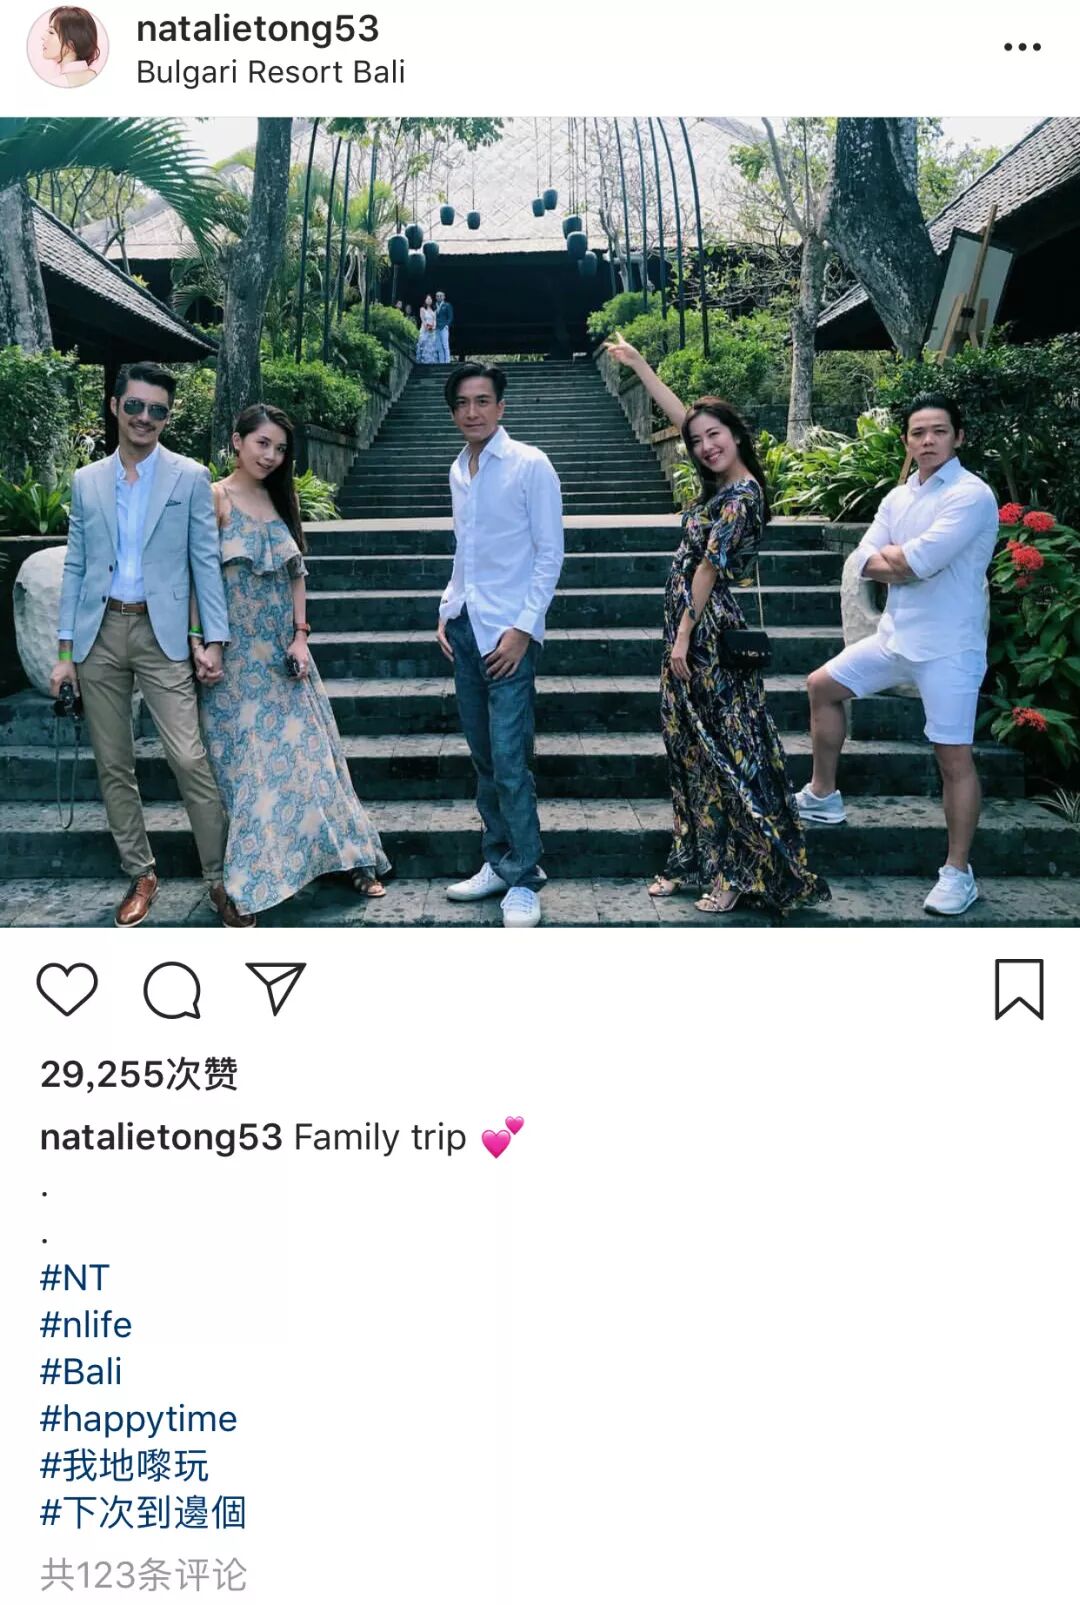The width and height of the screenshot is (1080, 1605).
Task: Open comments via speech bubble icon
Action: click(172, 990)
